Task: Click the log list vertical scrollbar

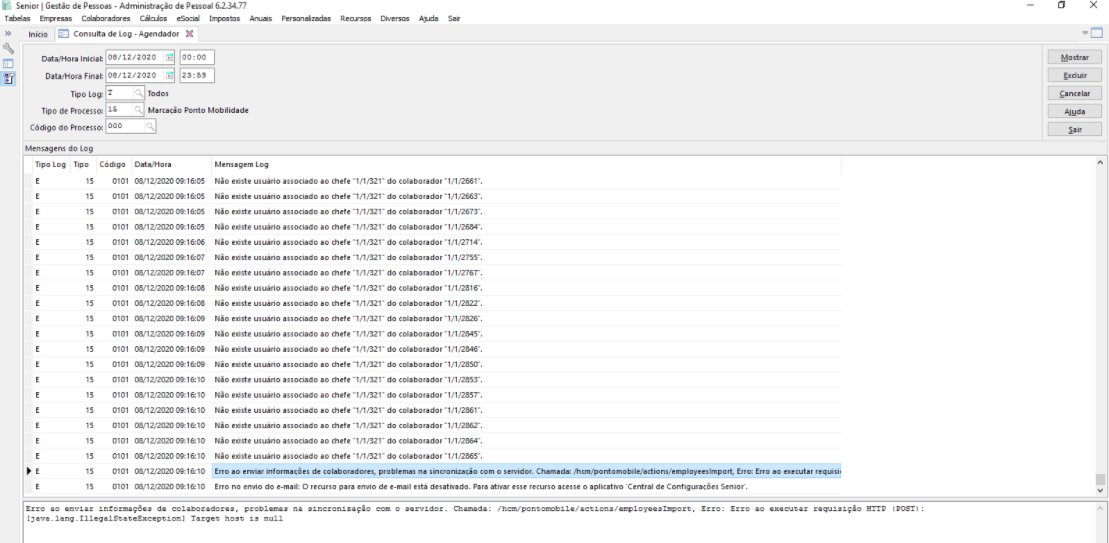Action: click(1102, 320)
